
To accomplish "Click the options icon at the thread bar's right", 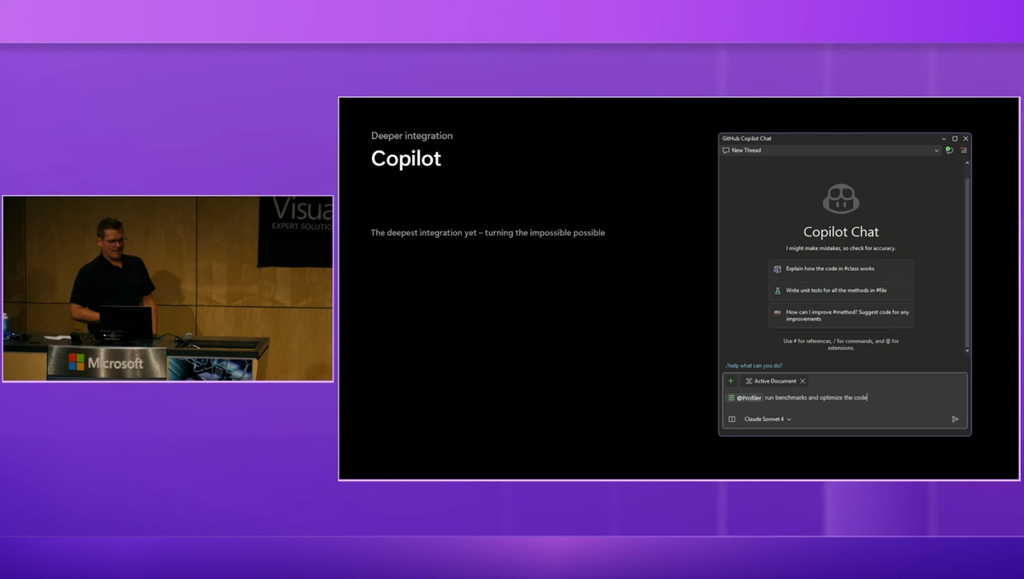I will (x=964, y=150).
